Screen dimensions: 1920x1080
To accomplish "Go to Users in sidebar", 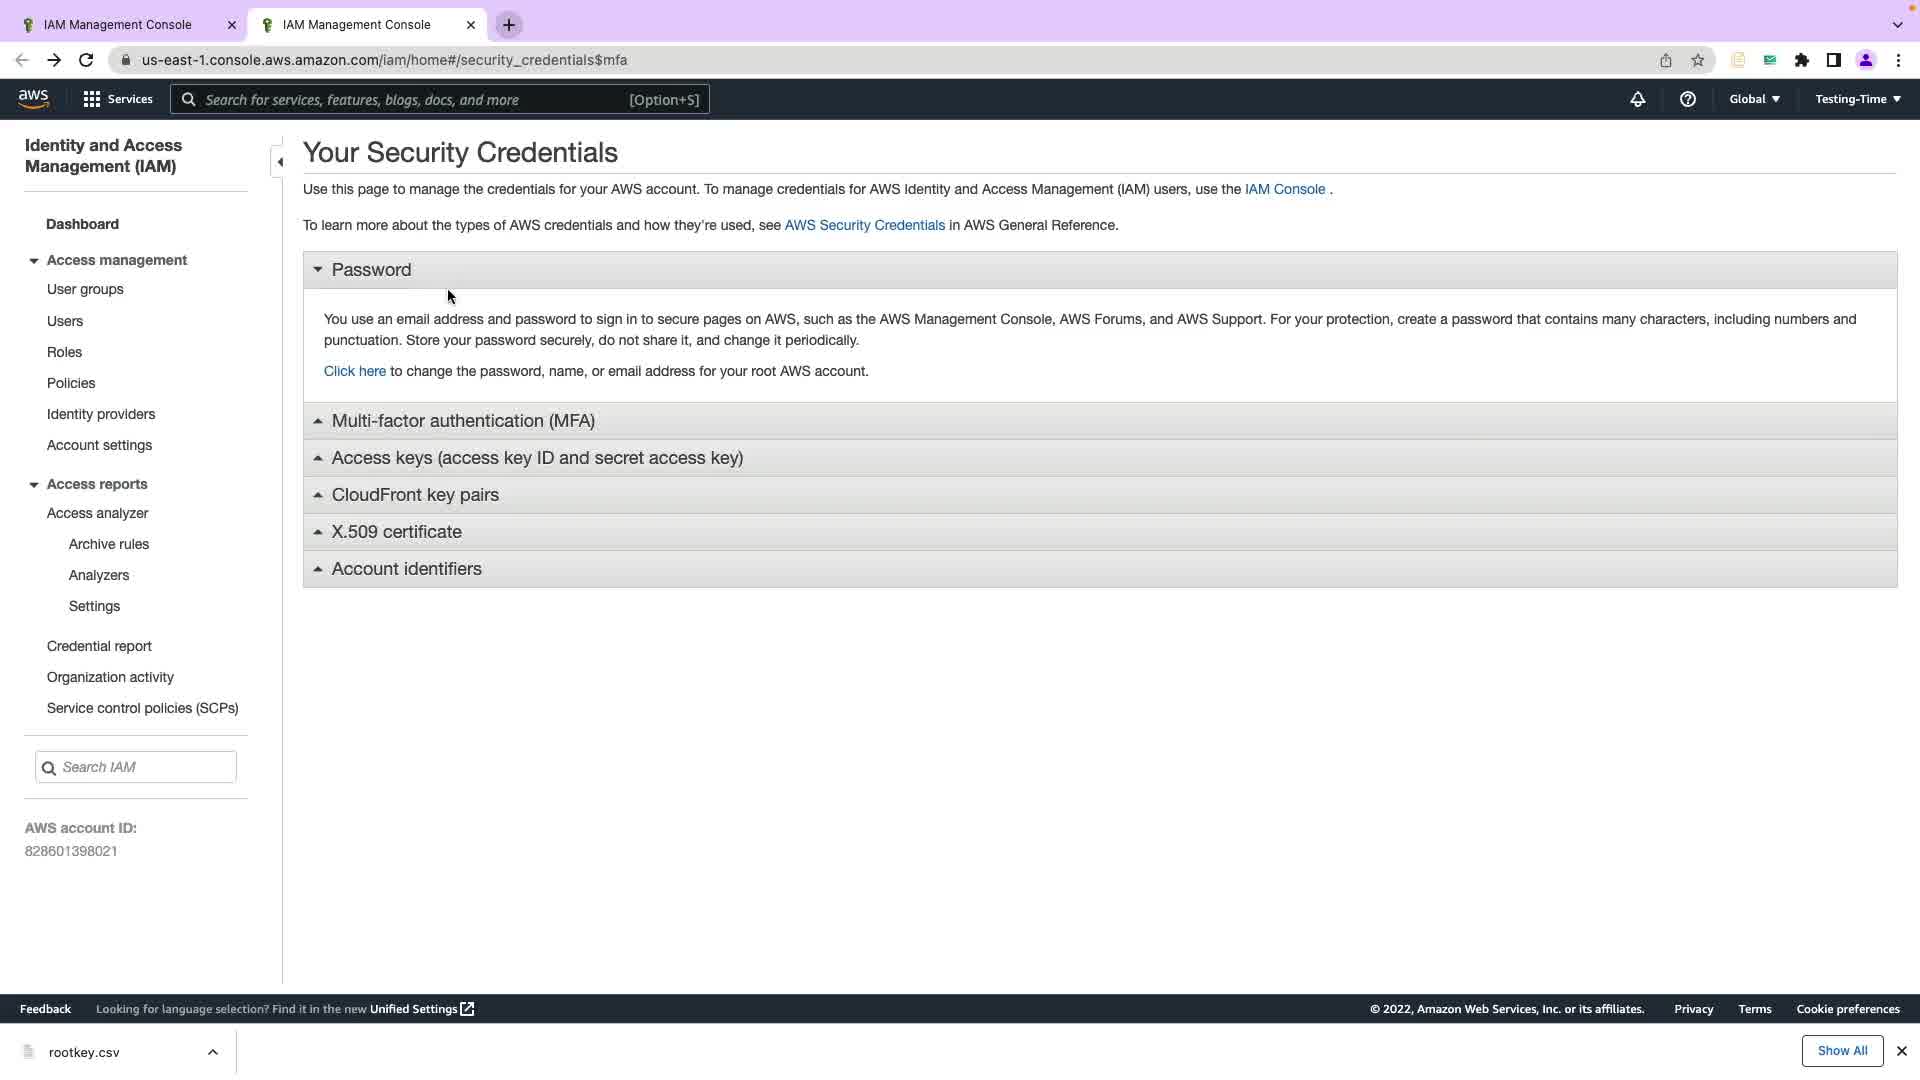I will point(65,321).
